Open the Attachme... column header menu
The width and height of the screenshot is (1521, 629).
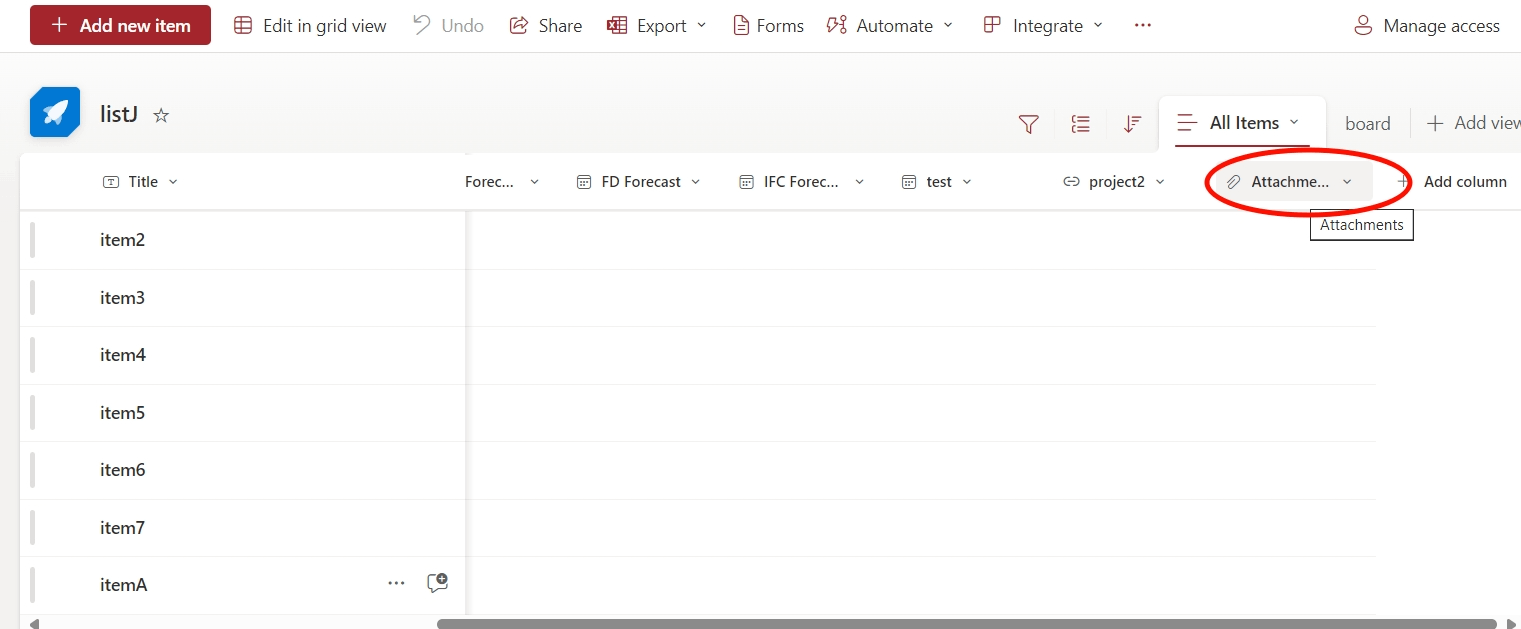(1290, 182)
